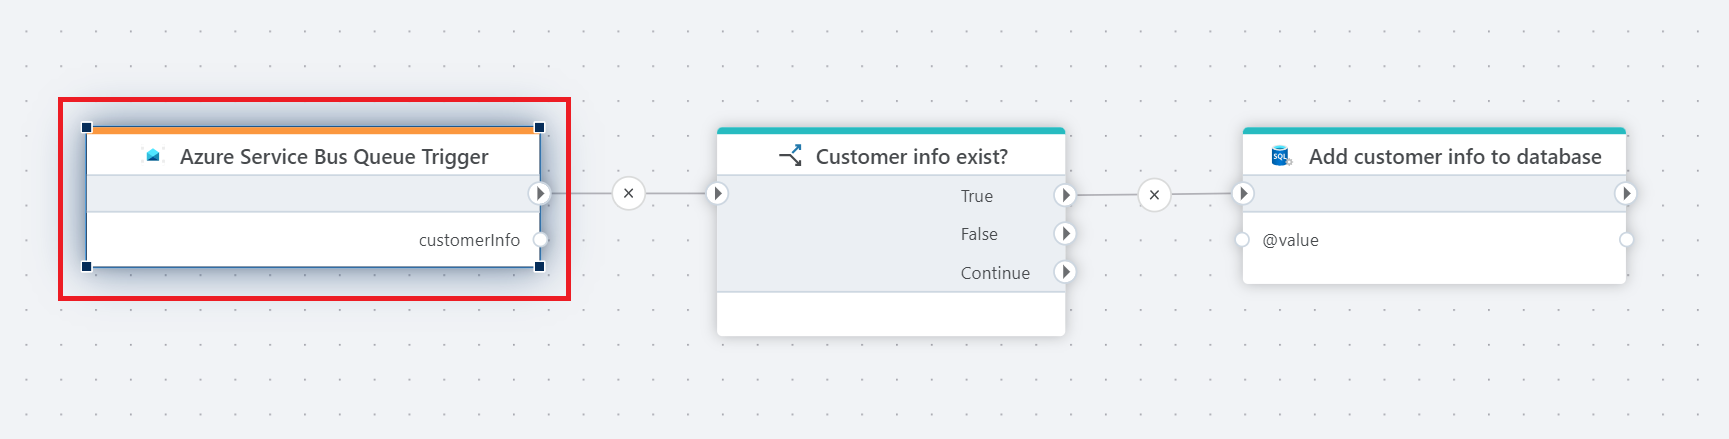
Task: Select the Continue branch output port
Action: [x=1065, y=271]
